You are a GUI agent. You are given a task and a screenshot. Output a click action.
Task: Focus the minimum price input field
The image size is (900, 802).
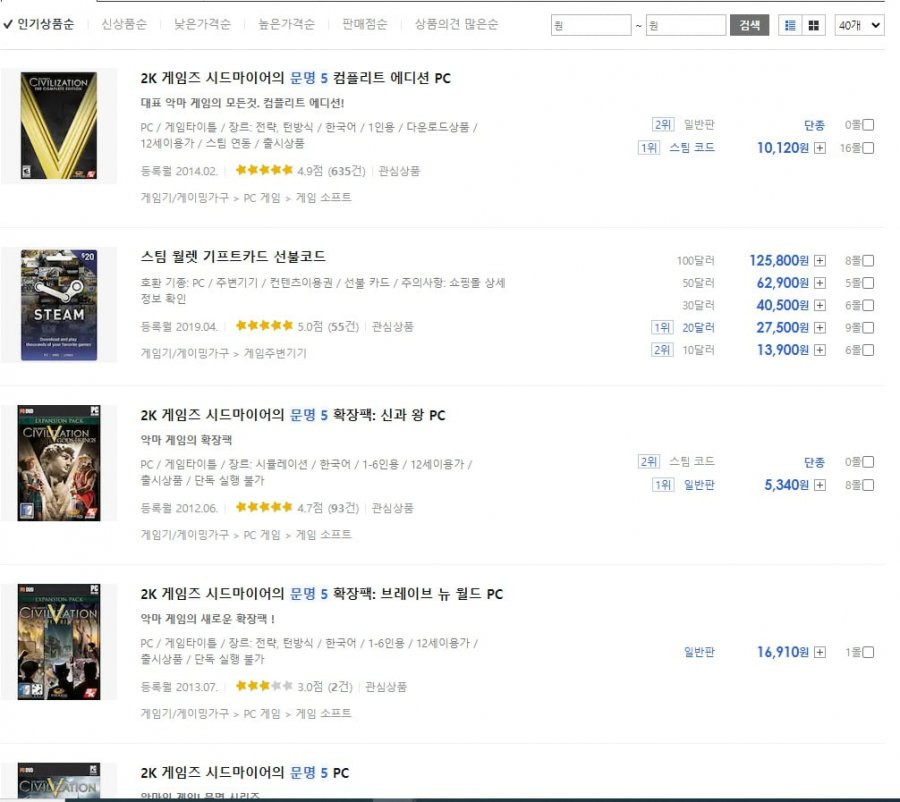[x=591, y=25]
